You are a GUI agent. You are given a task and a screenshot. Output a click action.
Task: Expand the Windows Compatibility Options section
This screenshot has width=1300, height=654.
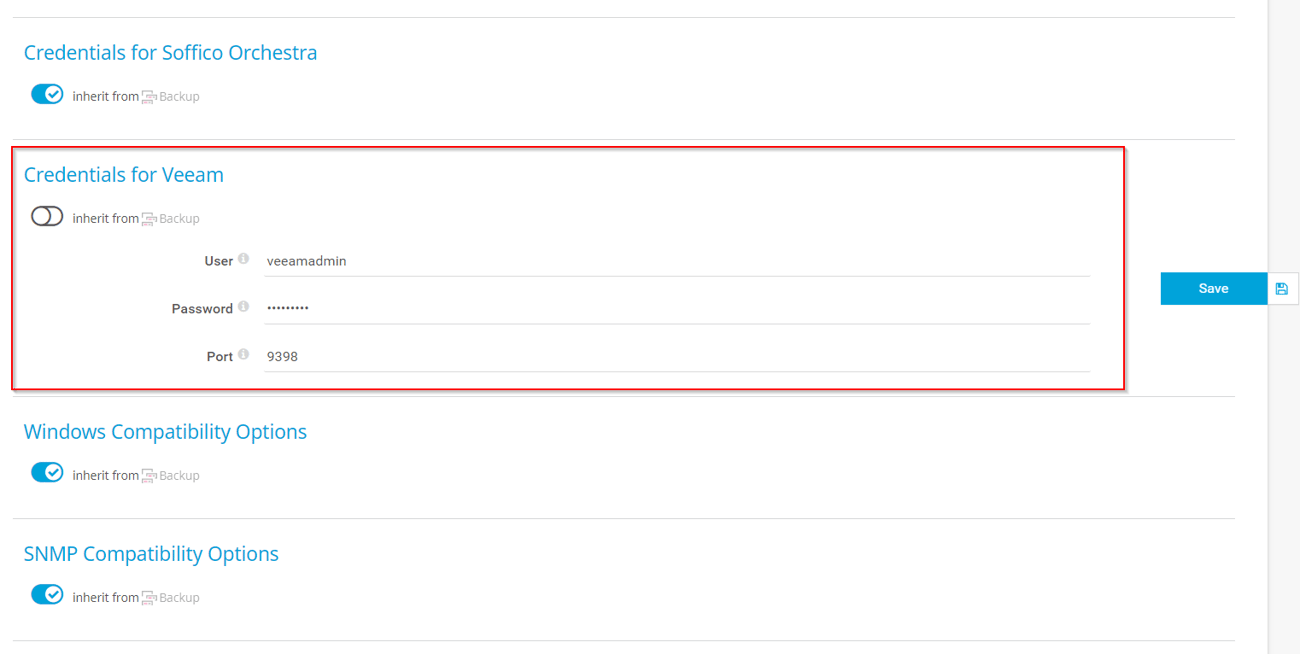[x=165, y=431]
